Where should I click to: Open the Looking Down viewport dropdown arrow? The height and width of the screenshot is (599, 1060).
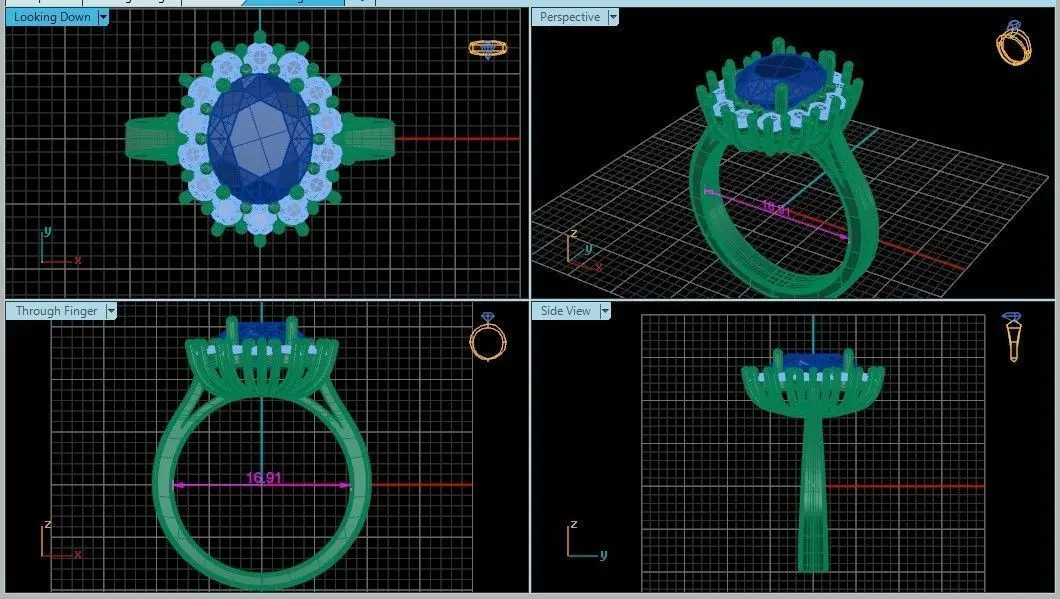pos(103,17)
